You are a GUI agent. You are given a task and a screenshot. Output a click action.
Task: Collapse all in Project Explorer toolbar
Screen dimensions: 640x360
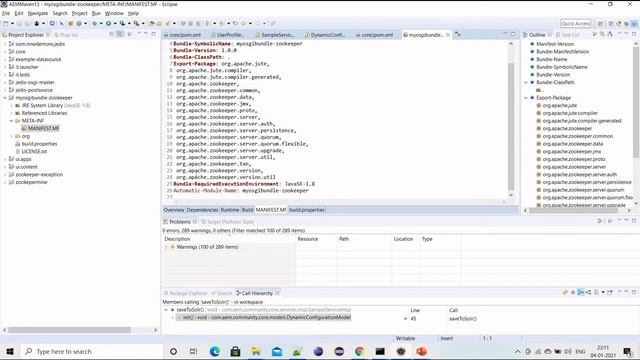tap(111, 35)
